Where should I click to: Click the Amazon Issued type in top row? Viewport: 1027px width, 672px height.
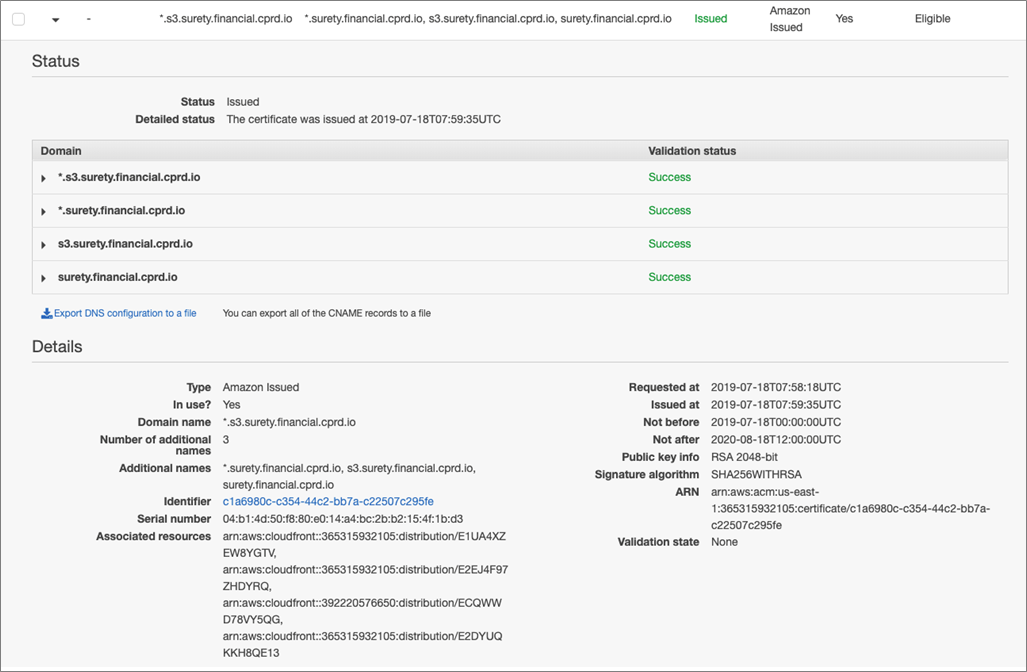[x=789, y=19]
